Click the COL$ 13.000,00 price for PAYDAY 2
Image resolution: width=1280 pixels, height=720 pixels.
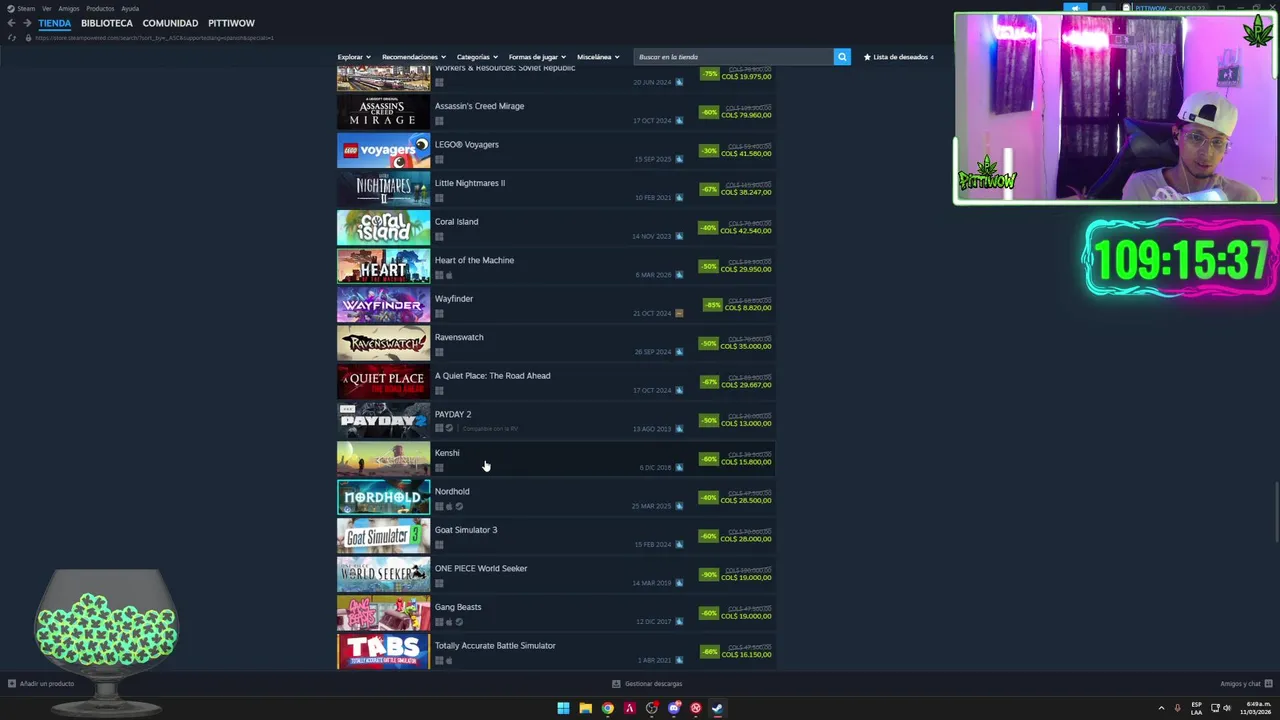click(747, 423)
